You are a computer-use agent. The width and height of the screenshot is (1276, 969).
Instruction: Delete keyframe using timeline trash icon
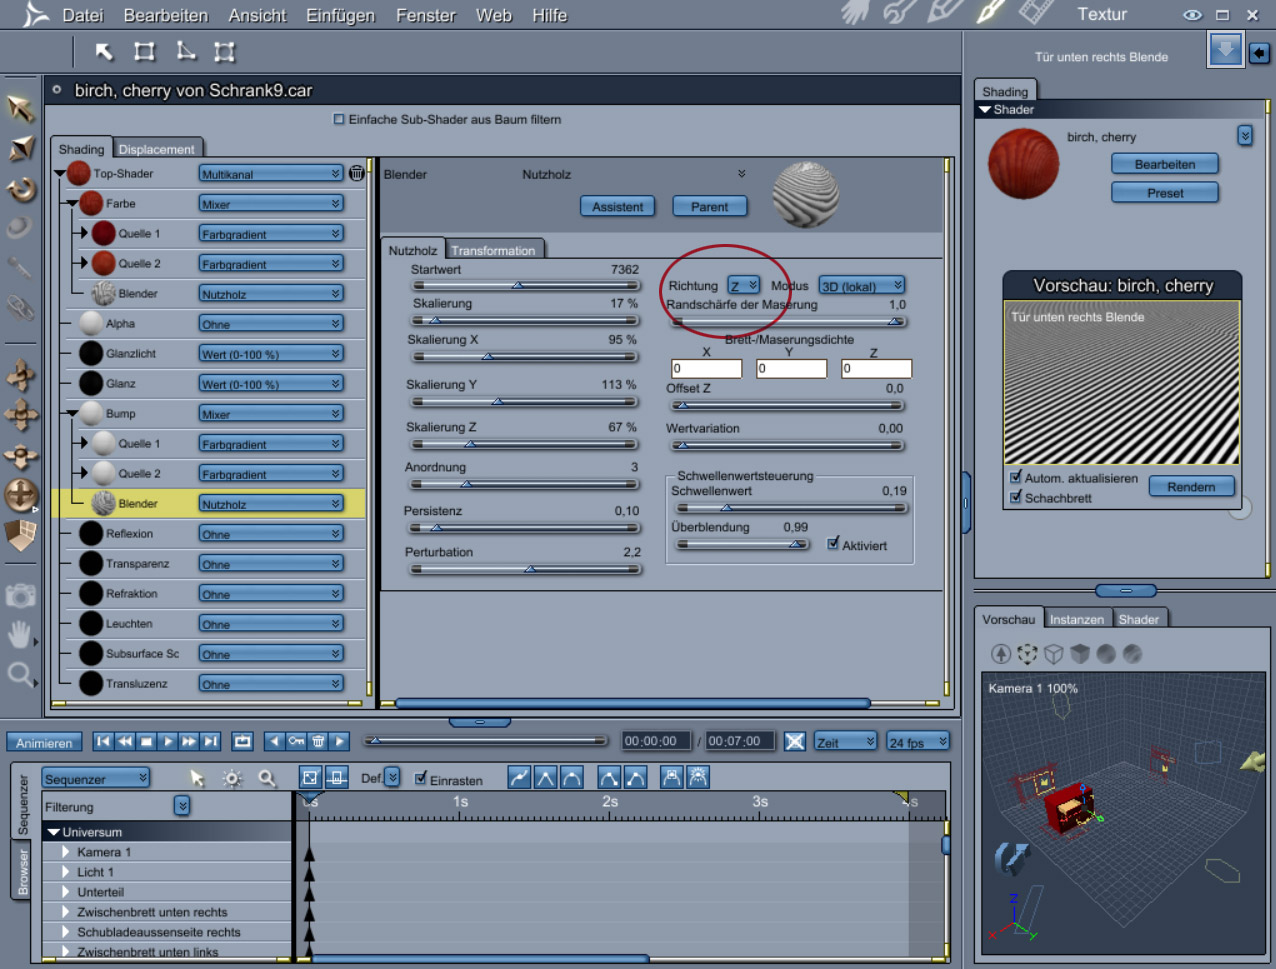pos(318,741)
